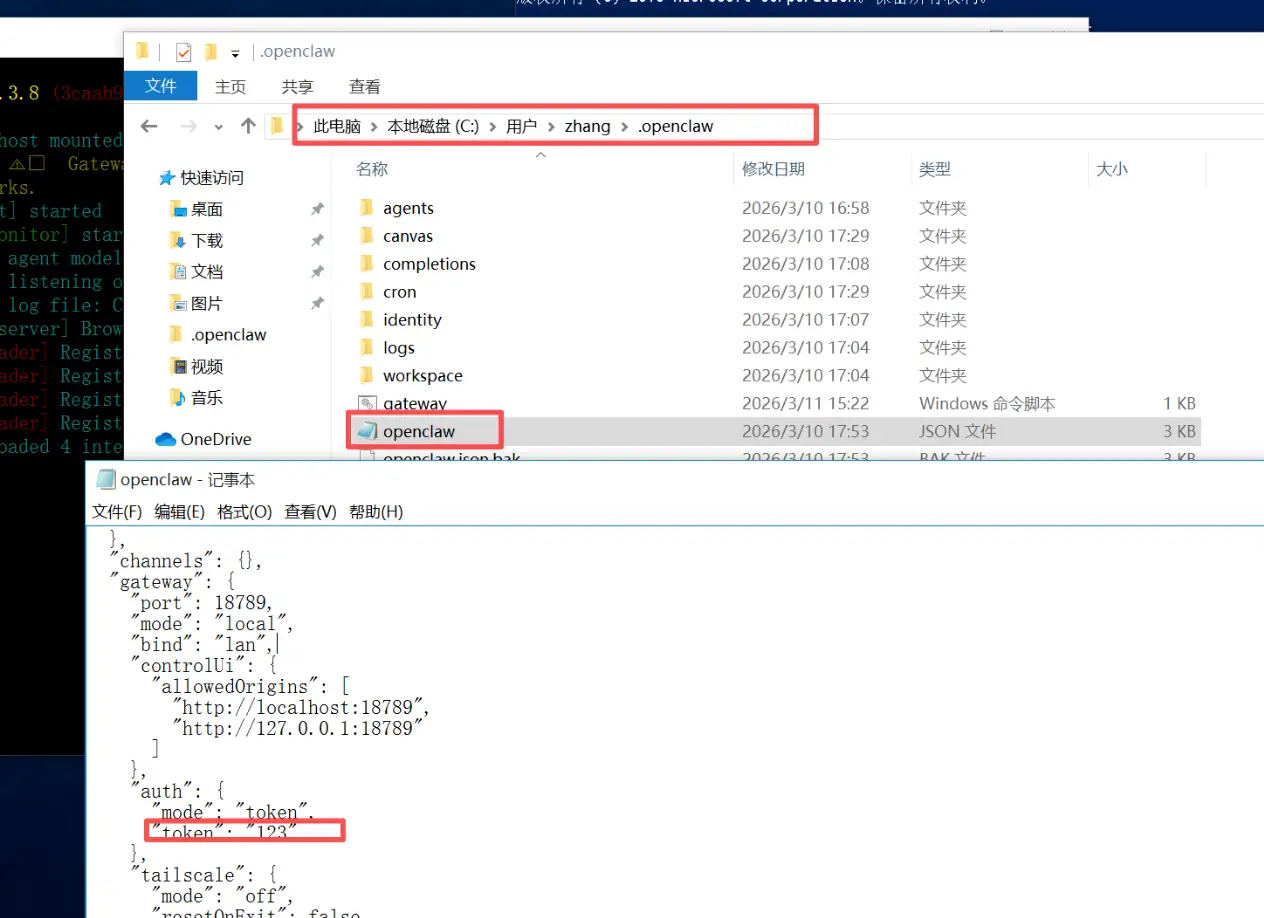Switch to the 主页 ribbon tab

231,87
